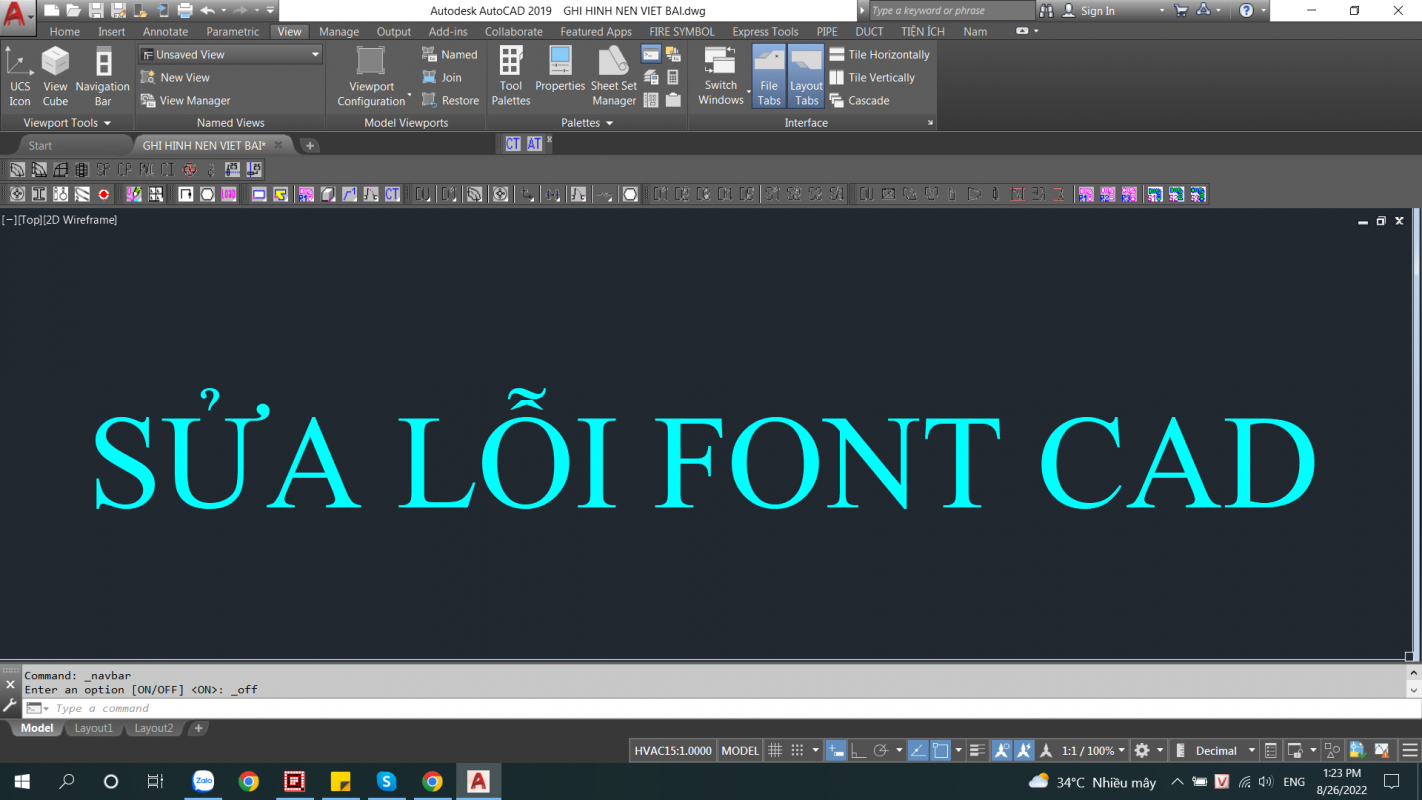Toggle drawing grid display in status bar

[x=774, y=751]
